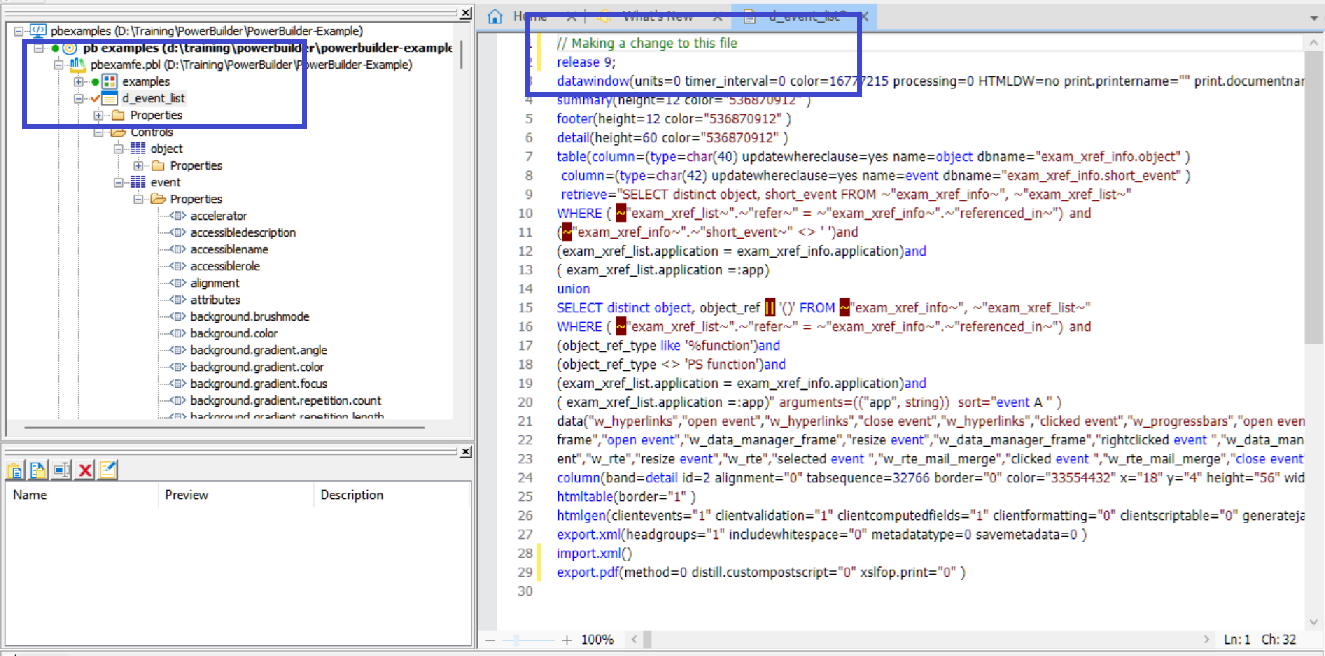Select the background.color property
The height and width of the screenshot is (656, 1325).
coord(234,333)
